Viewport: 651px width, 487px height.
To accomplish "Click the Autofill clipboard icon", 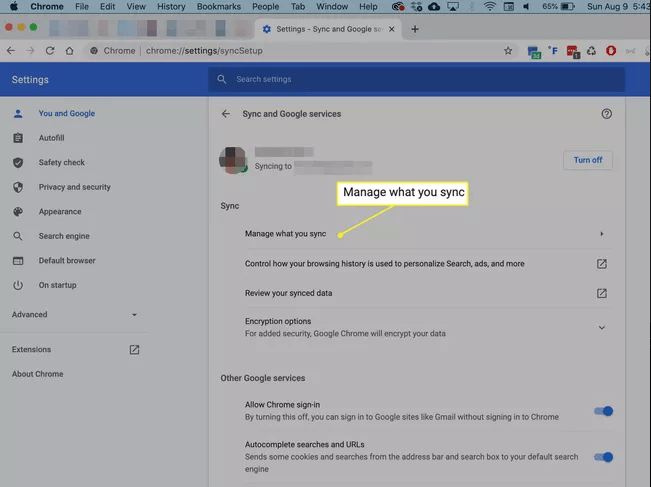I will pos(18,138).
